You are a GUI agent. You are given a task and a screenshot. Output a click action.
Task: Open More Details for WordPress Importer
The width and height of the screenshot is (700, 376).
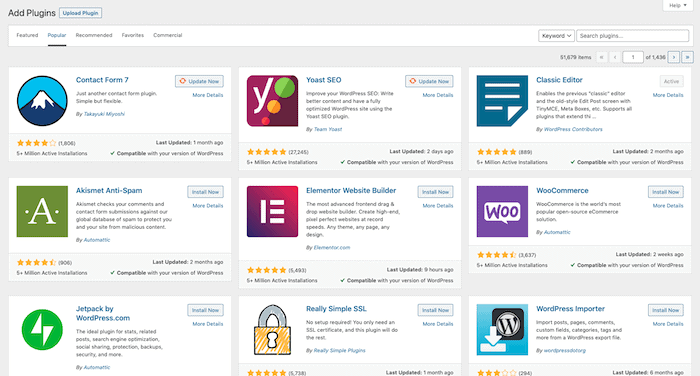point(668,324)
